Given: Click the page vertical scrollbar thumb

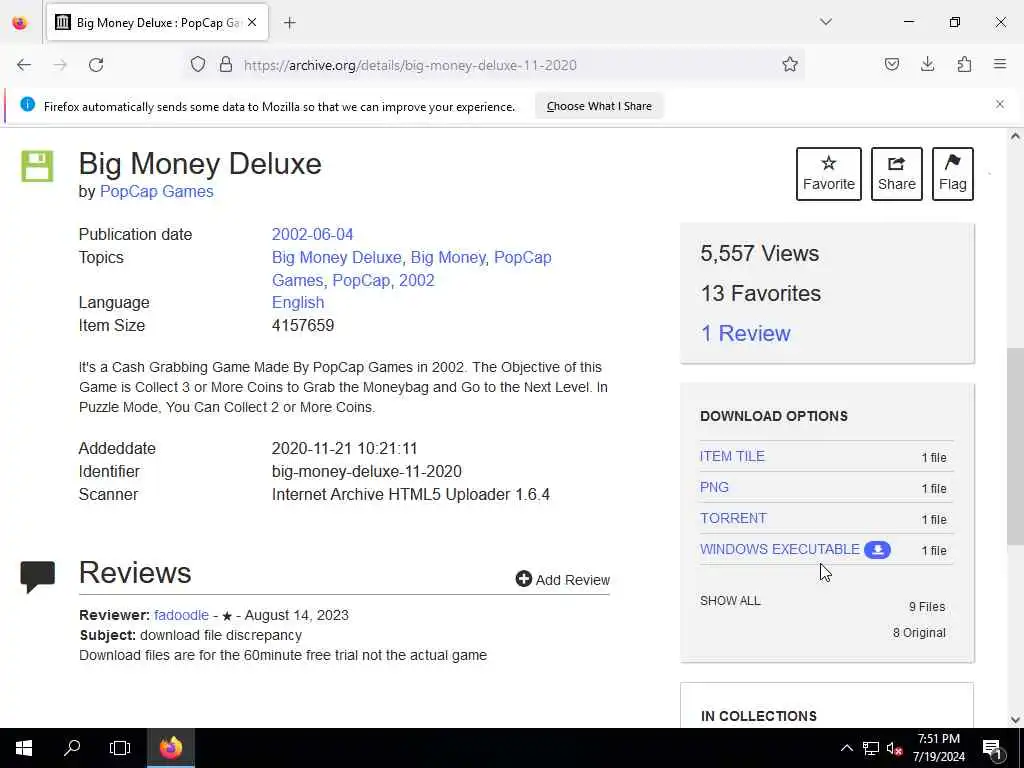Looking at the screenshot, I should click(1015, 447).
